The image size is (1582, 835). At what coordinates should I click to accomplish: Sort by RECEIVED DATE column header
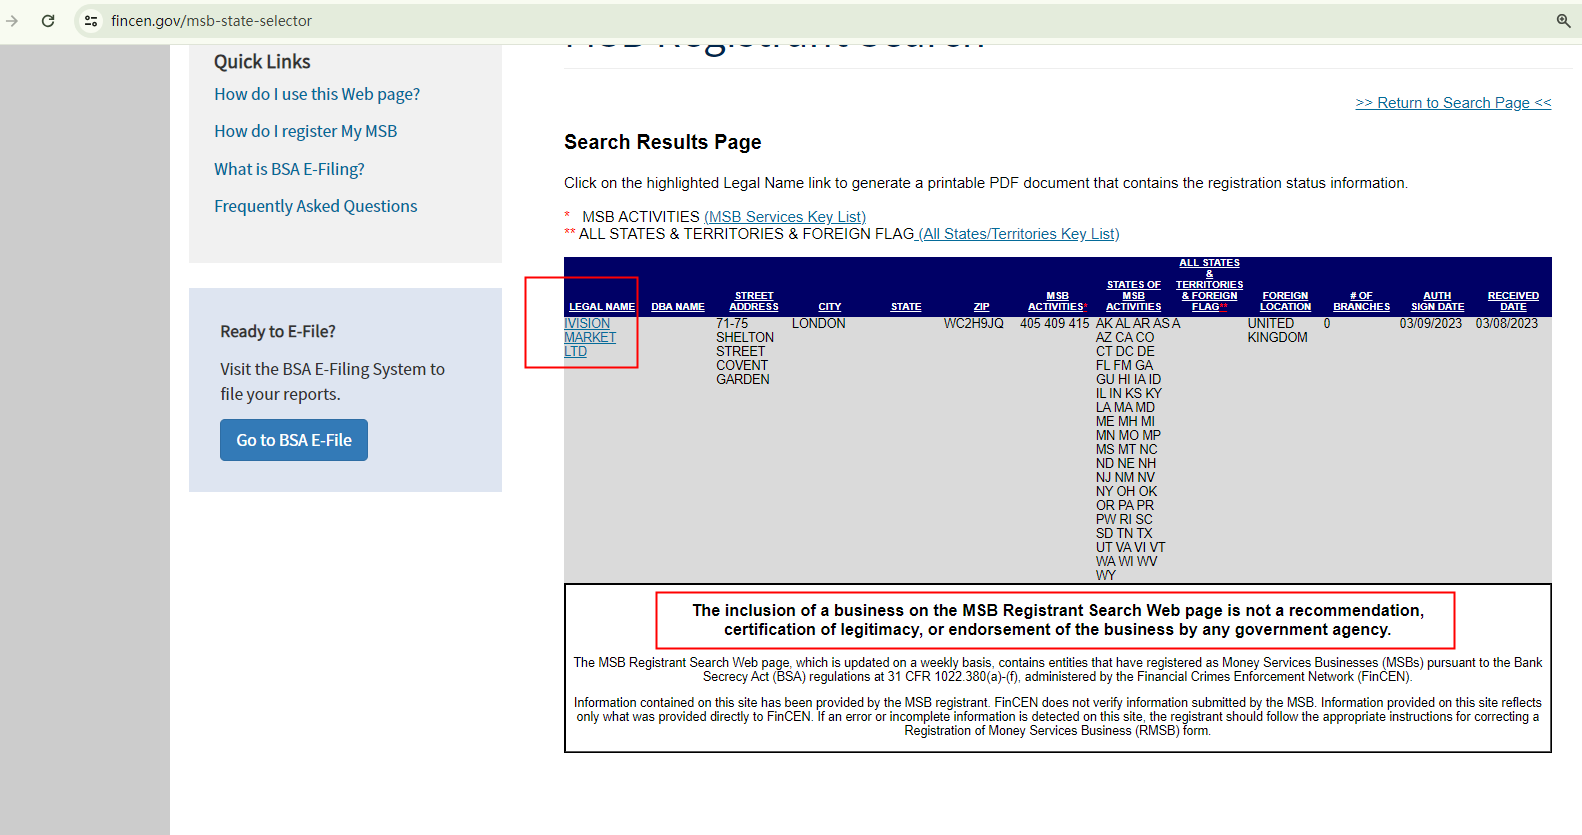point(1513,301)
